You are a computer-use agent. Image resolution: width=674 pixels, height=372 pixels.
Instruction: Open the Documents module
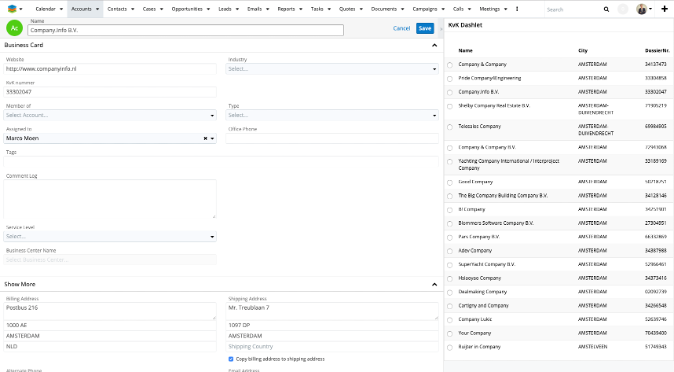pyautogui.click(x=384, y=9)
